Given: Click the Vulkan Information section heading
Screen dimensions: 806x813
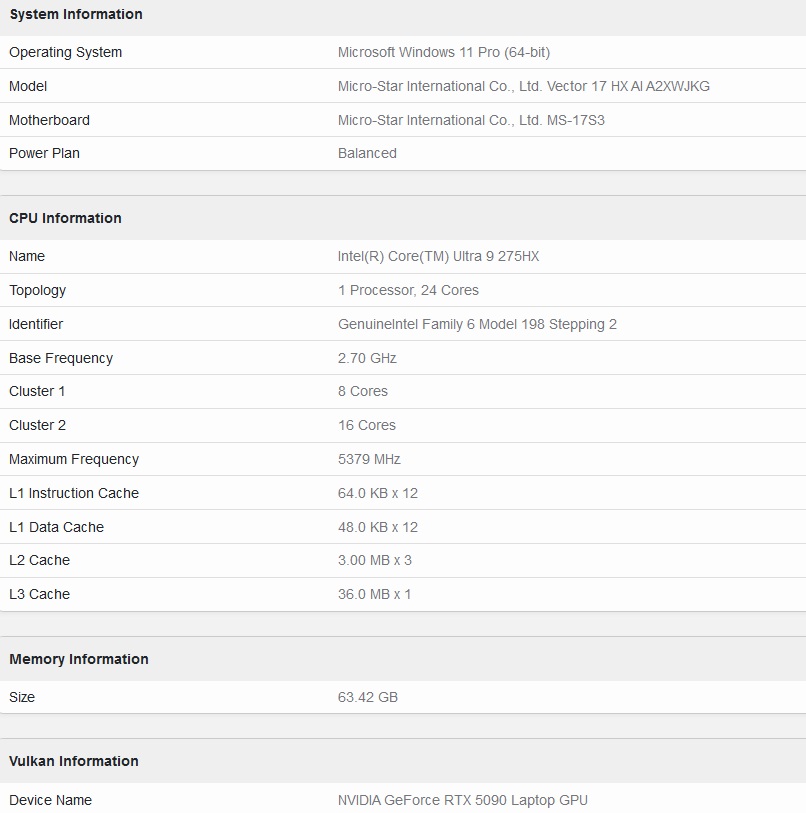Looking at the screenshot, I should 74,761.
